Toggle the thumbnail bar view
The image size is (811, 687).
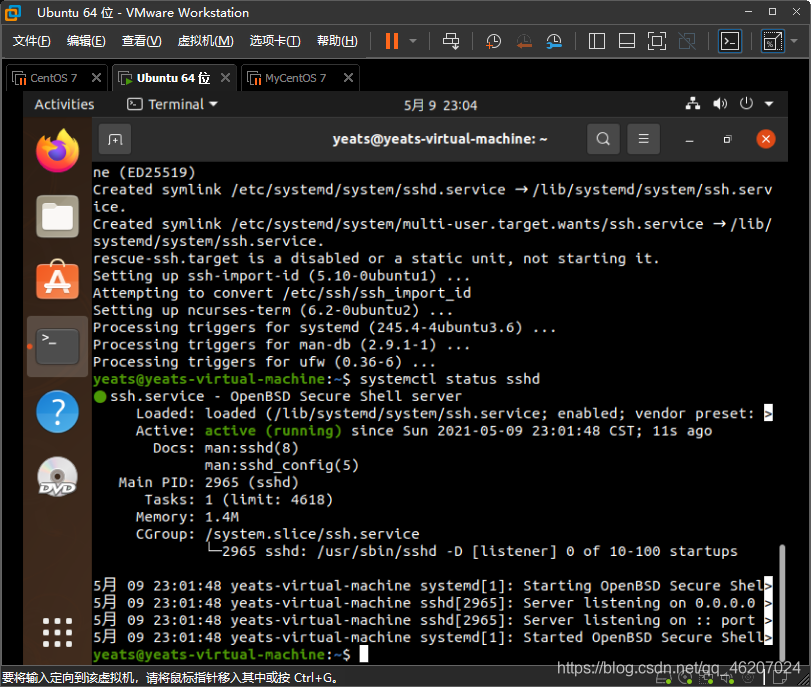627,41
